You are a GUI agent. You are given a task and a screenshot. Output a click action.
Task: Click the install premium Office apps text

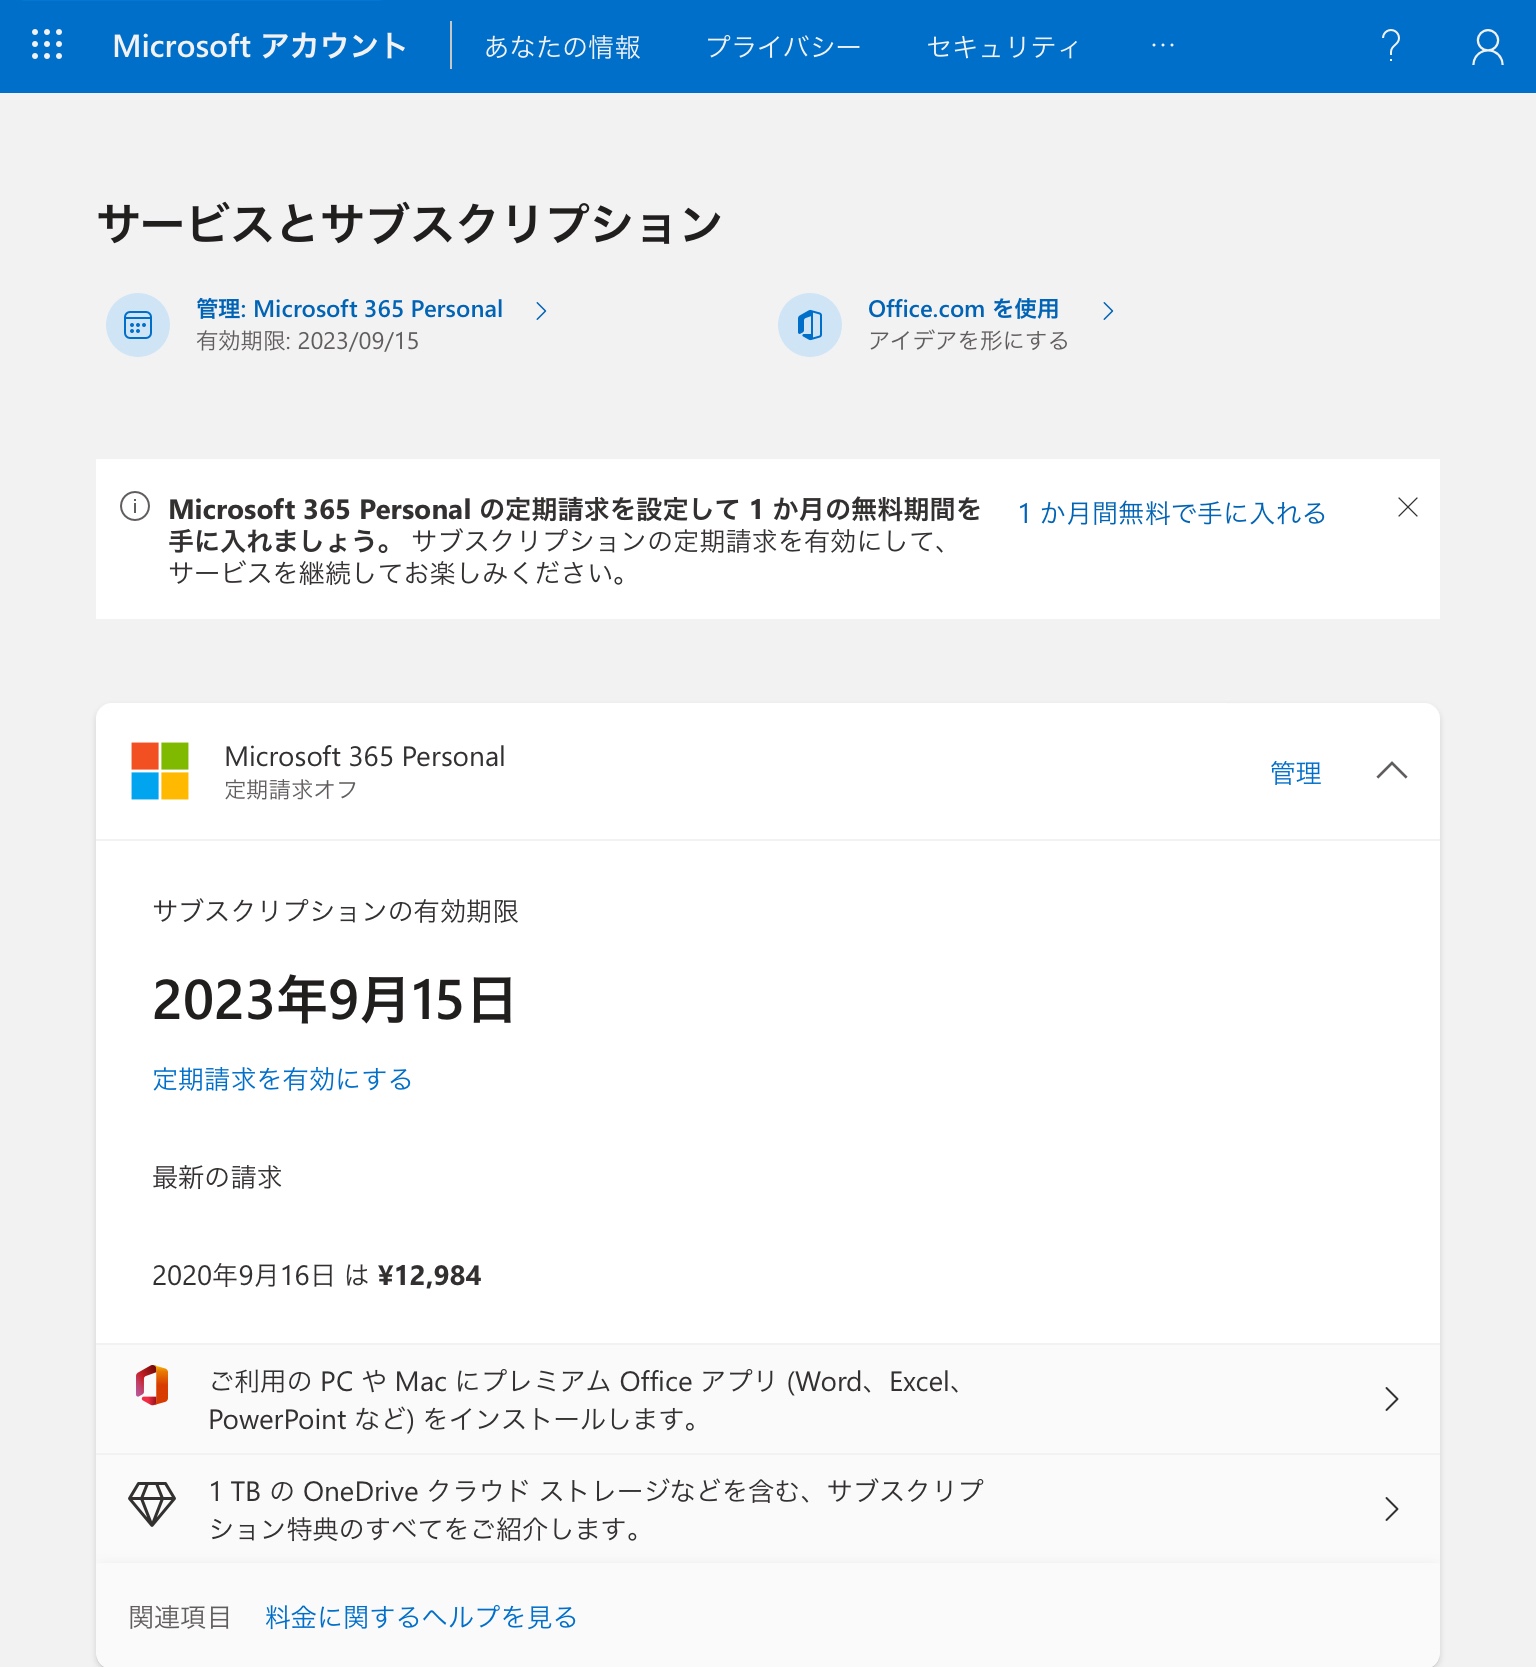click(x=586, y=1400)
